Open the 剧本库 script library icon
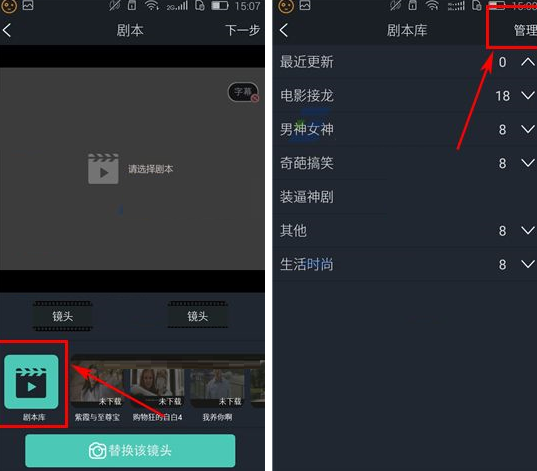Screen dimensions: 537x471 (31, 382)
